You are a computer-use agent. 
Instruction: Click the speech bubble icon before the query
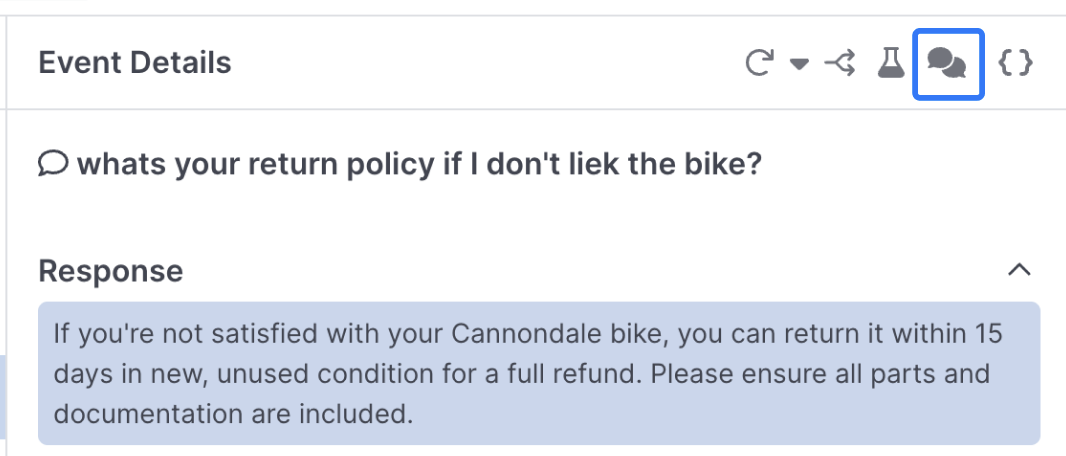pos(52,163)
